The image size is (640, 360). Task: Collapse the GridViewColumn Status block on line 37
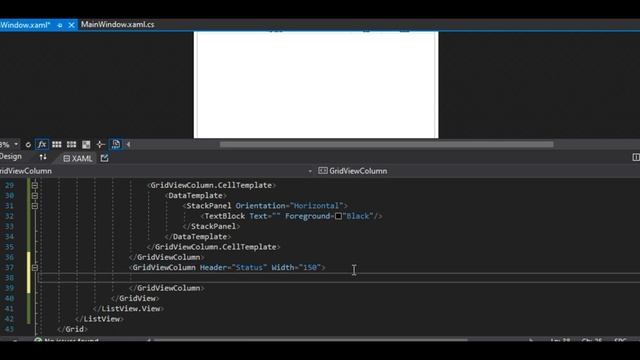click(35, 268)
